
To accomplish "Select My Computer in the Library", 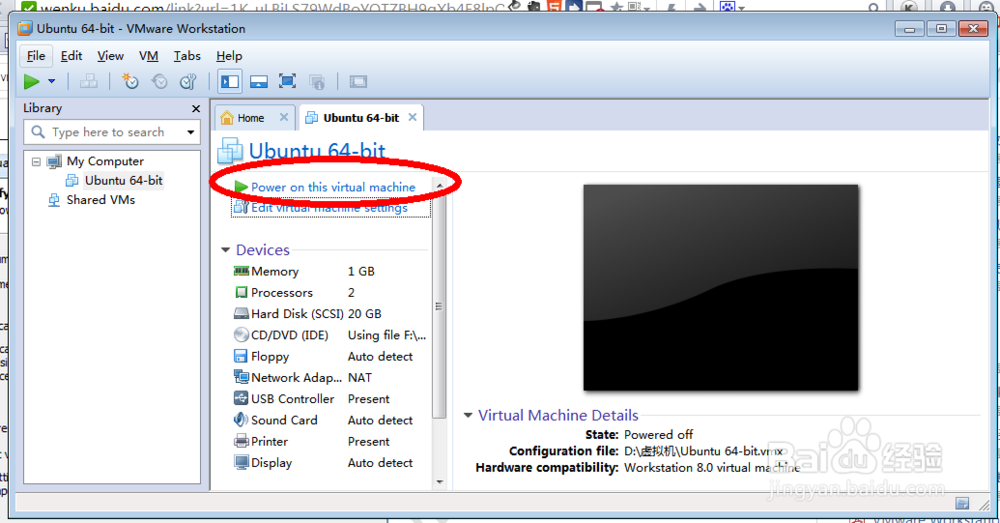I will [105, 161].
